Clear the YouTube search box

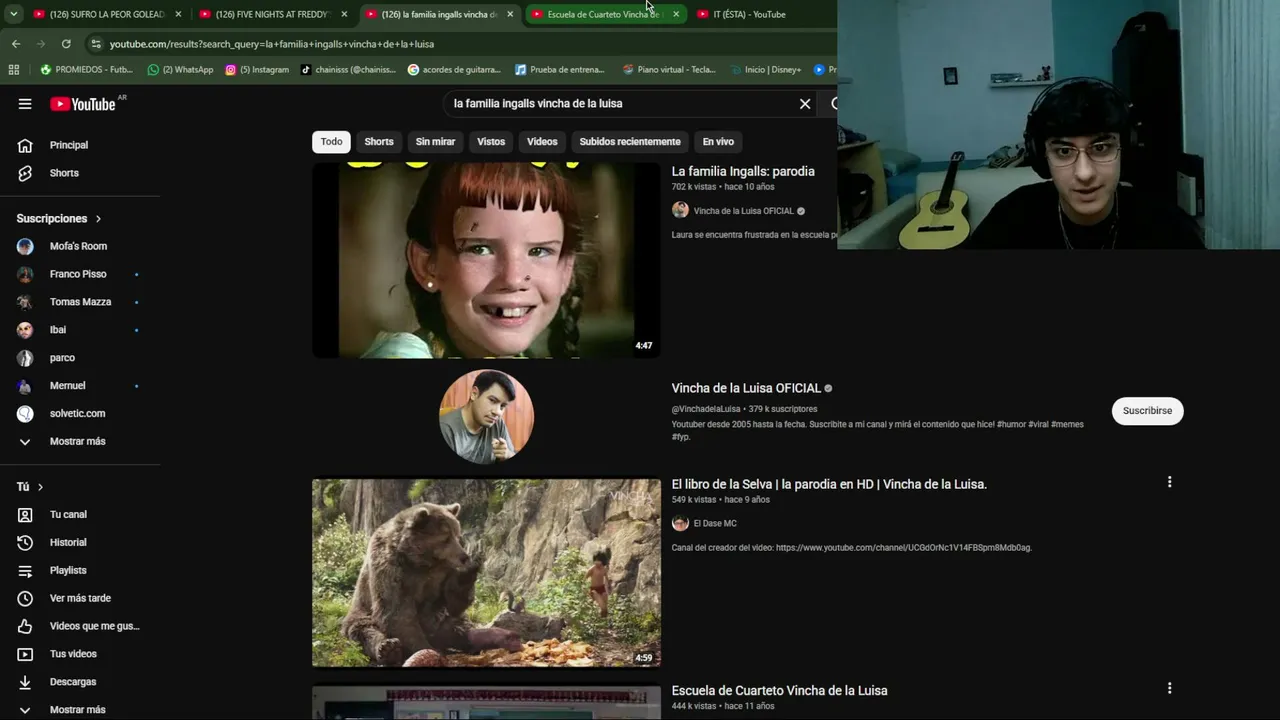(x=805, y=104)
